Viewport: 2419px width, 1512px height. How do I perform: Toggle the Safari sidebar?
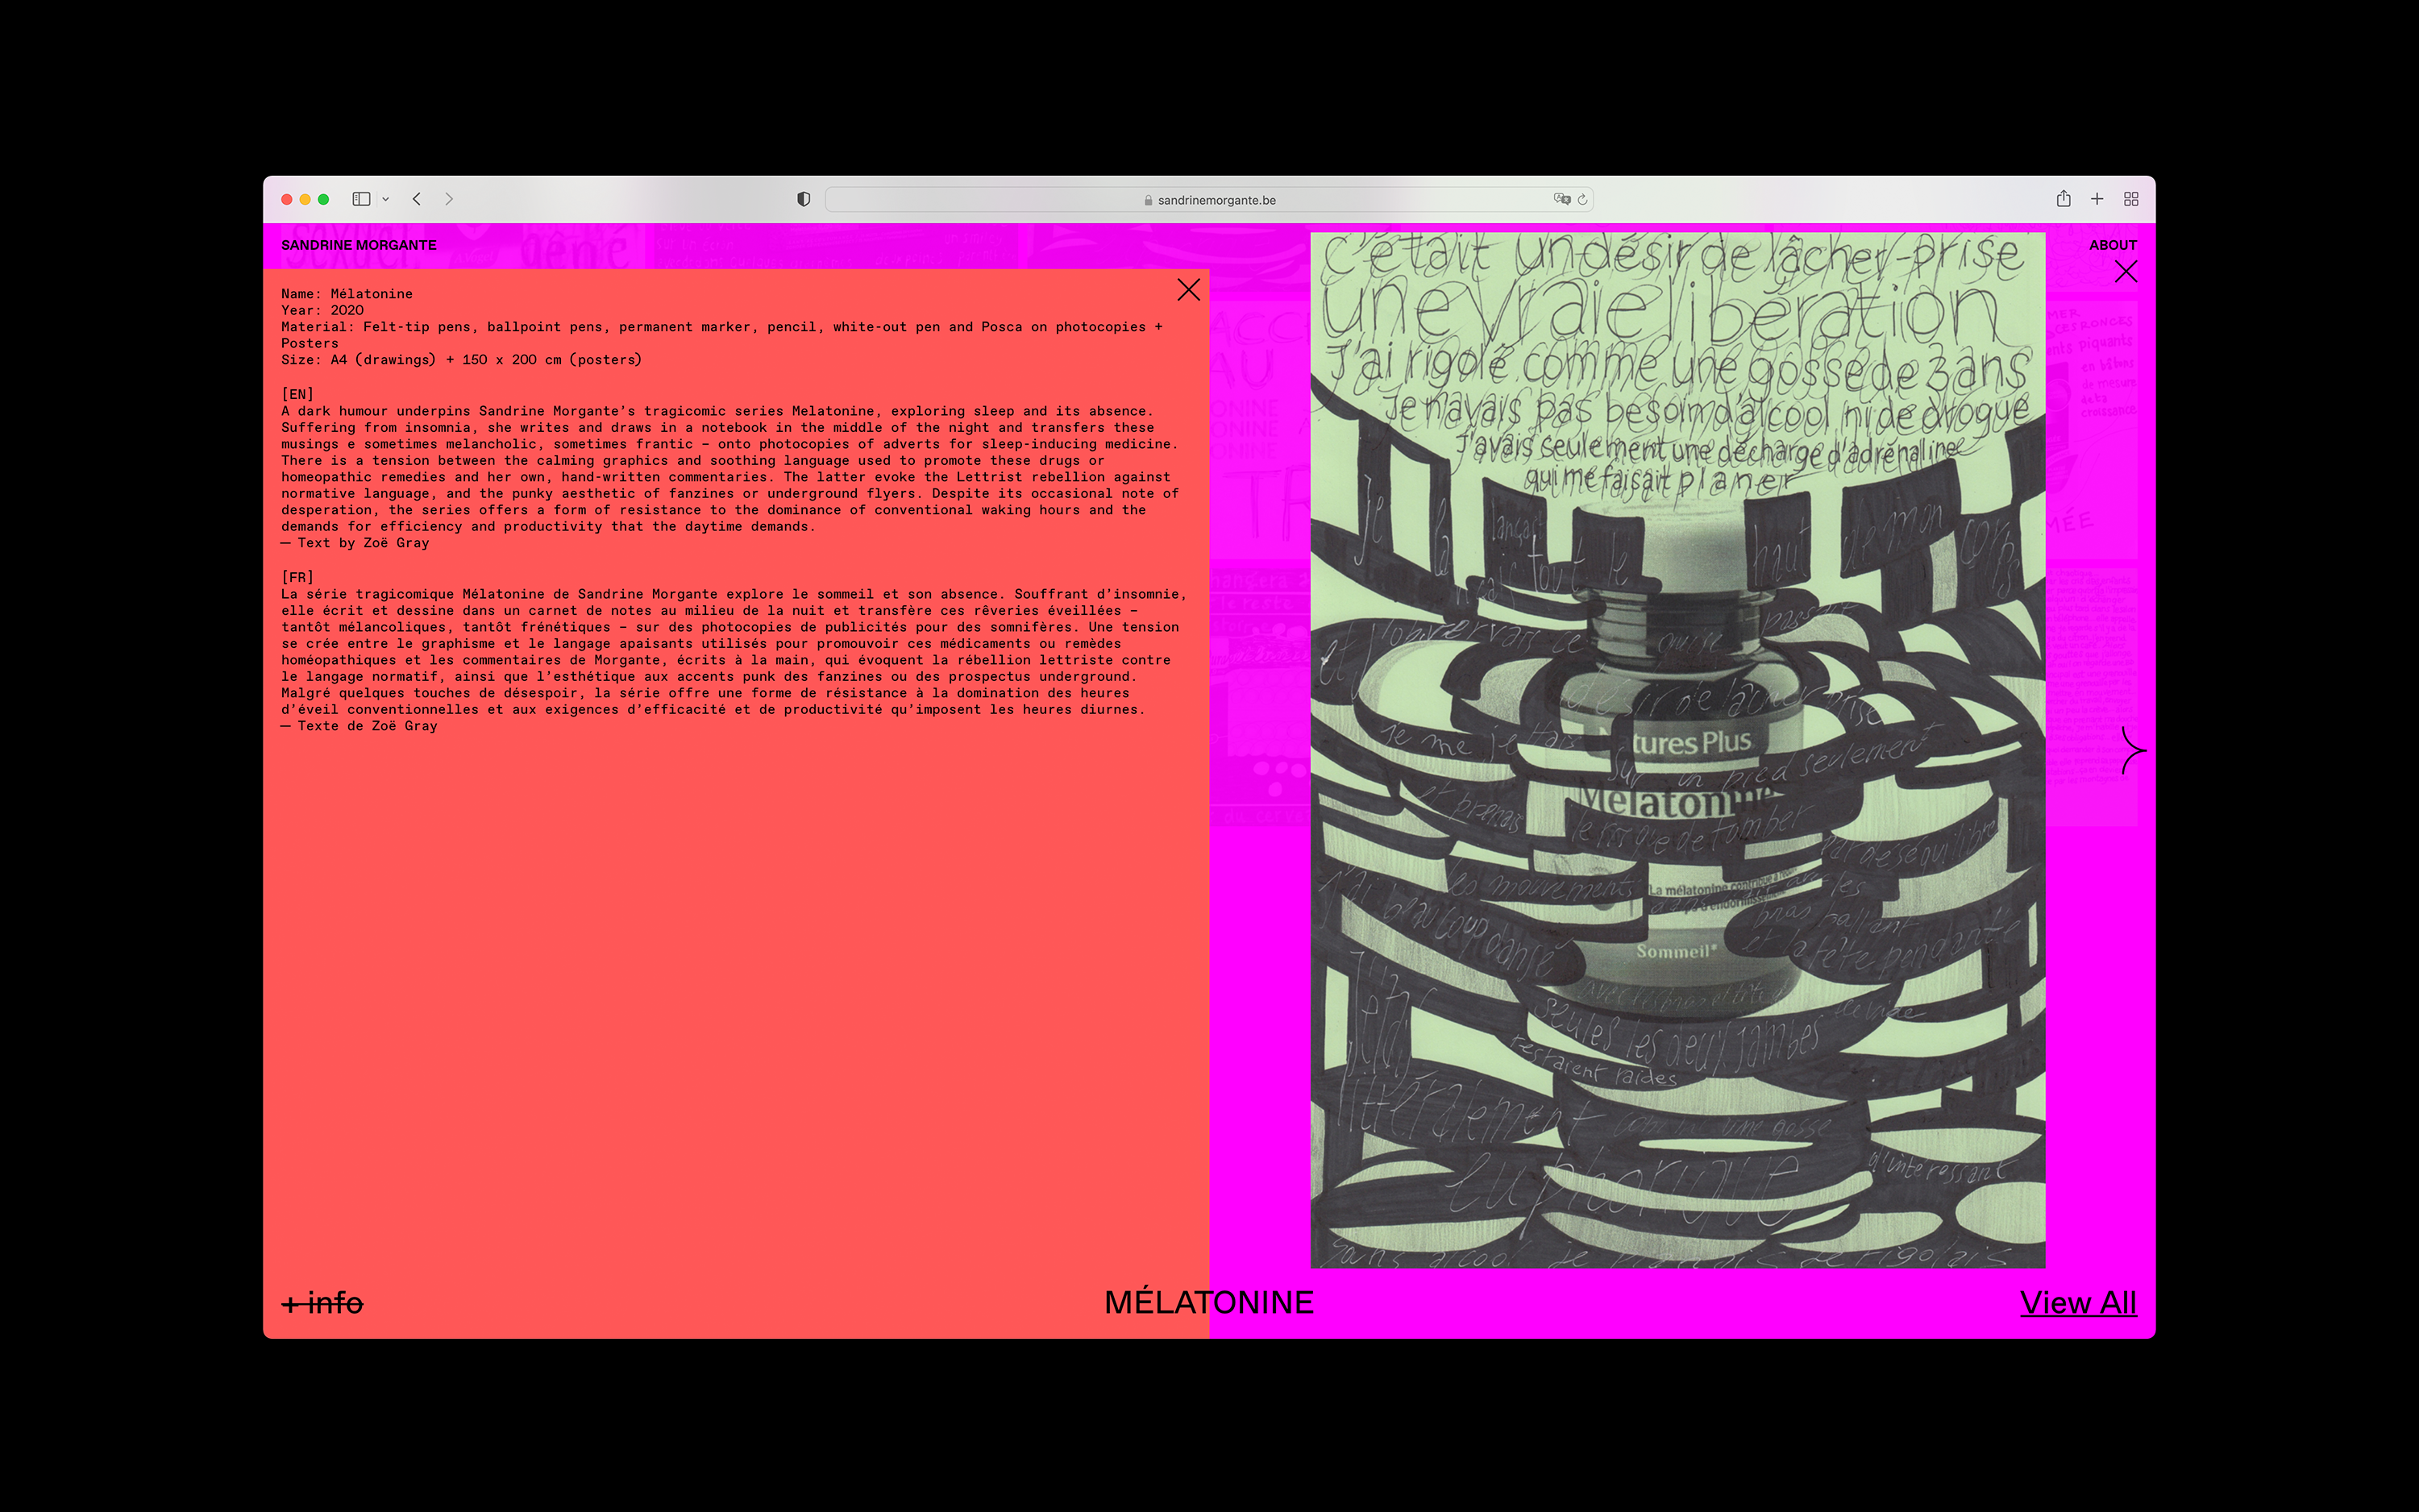[x=361, y=199]
